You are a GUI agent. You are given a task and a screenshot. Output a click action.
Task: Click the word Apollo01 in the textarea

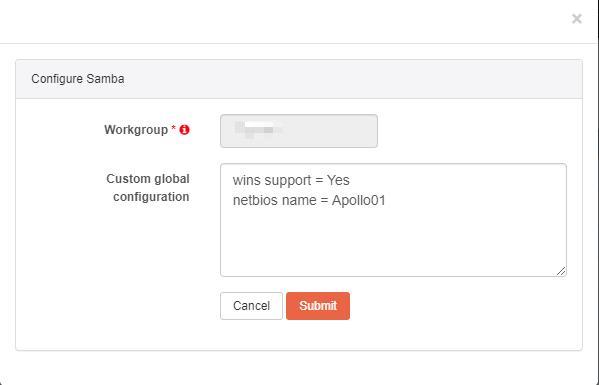tap(359, 200)
